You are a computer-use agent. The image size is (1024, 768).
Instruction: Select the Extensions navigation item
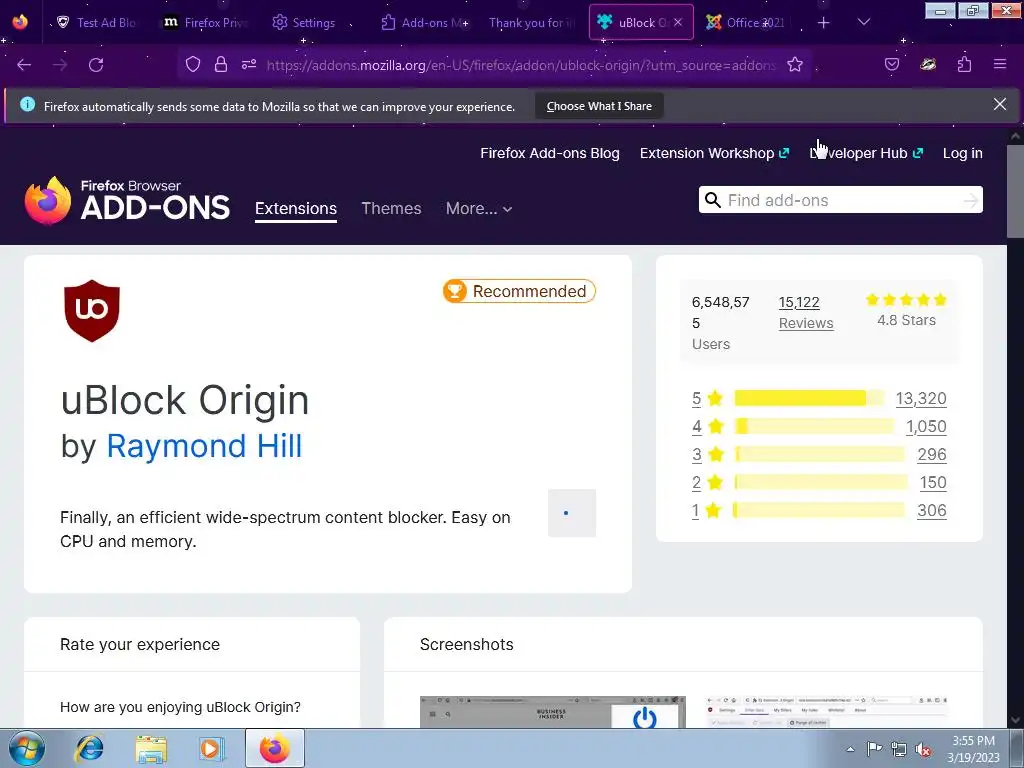pyautogui.click(x=296, y=208)
